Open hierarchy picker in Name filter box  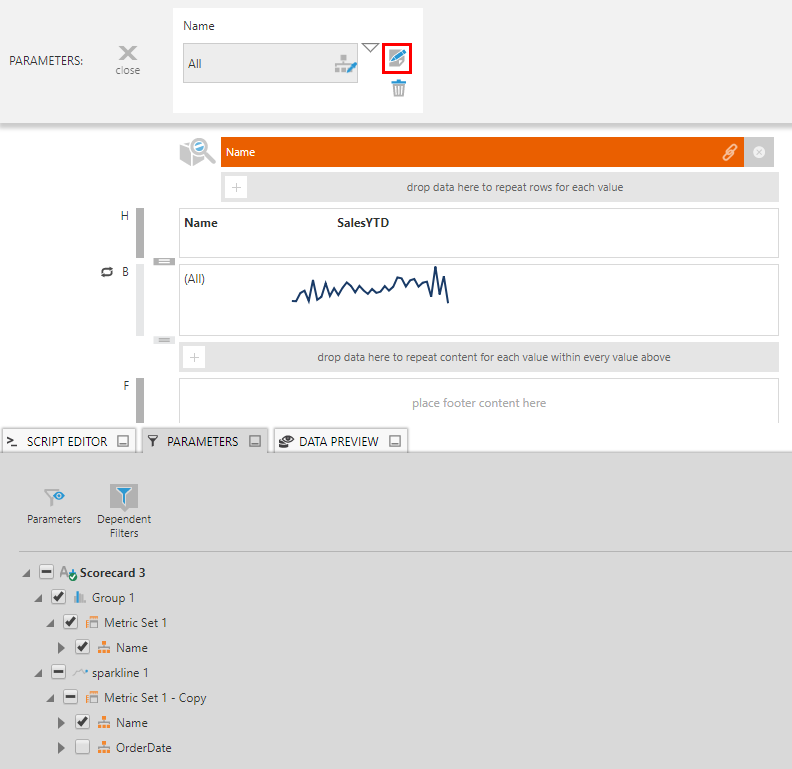[346, 64]
